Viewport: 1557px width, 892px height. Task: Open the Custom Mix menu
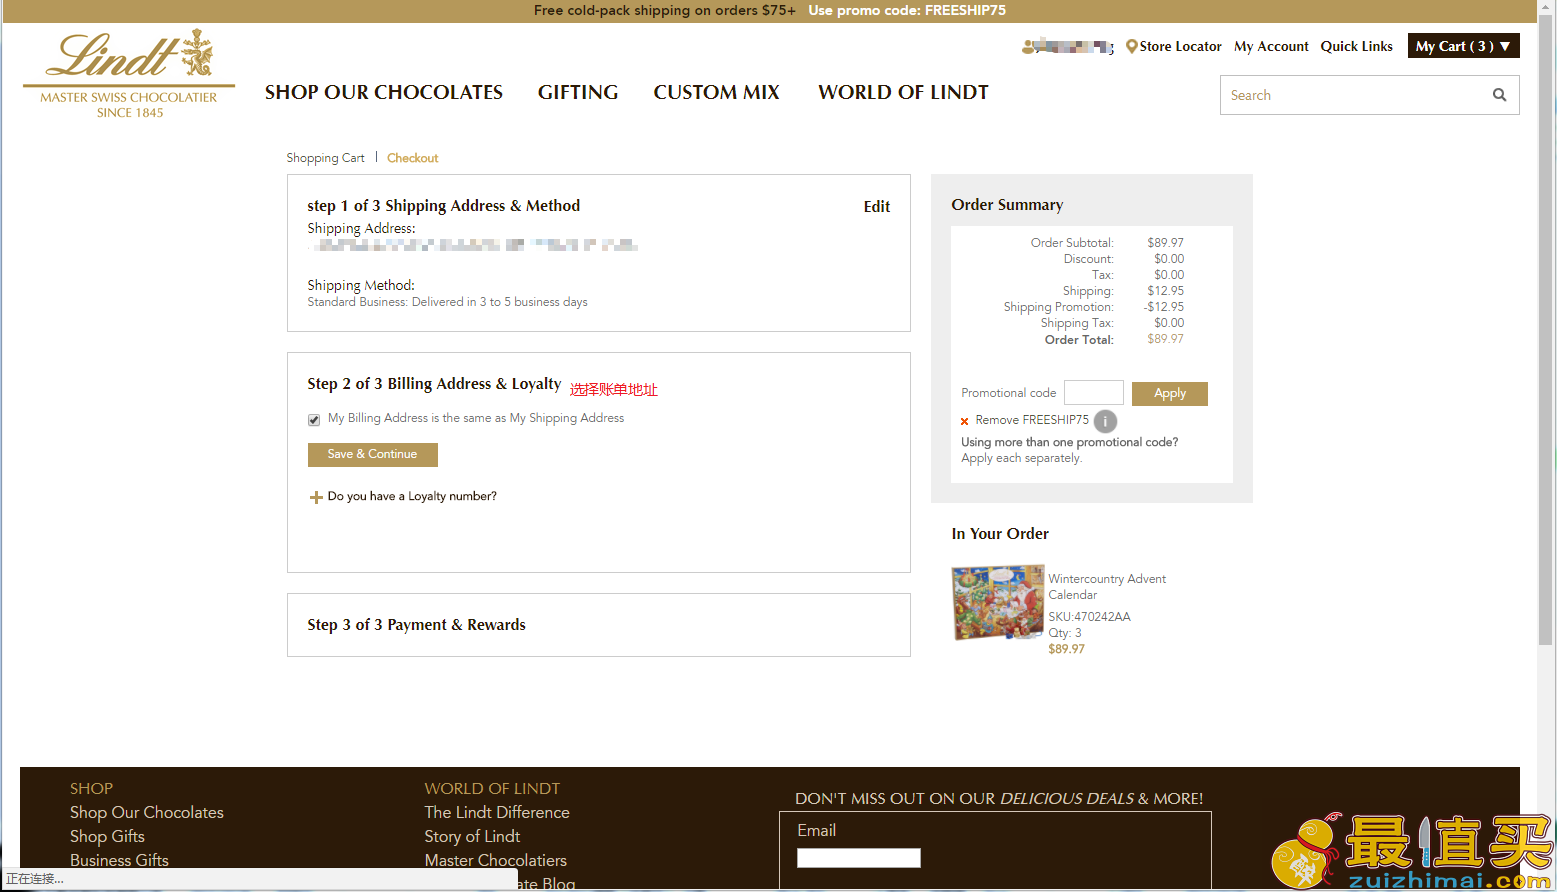coord(716,92)
